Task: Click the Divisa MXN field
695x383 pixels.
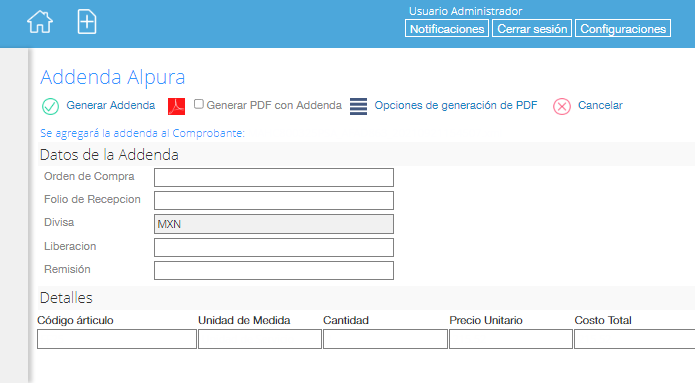Action: tap(274, 224)
